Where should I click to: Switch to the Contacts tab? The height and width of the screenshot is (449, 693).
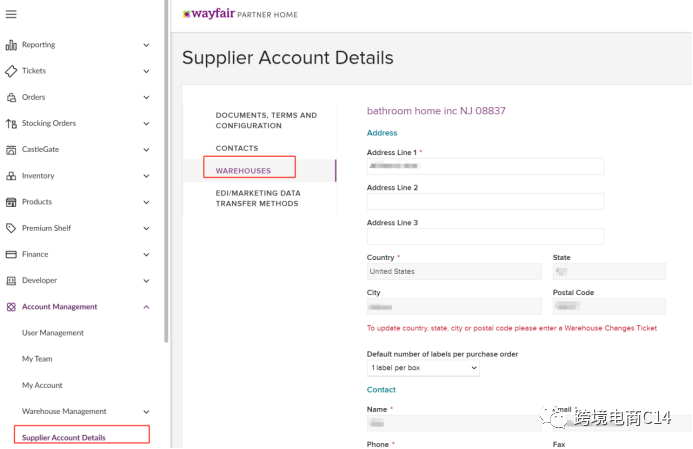(x=237, y=148)
